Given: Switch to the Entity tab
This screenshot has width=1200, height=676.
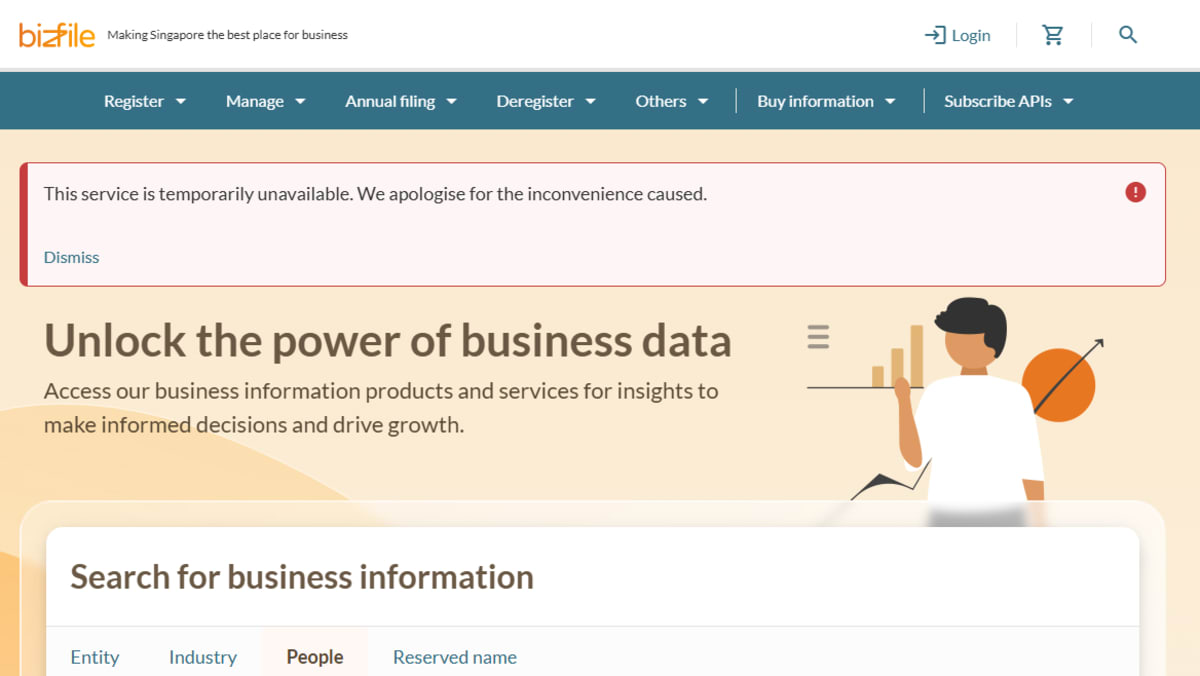Looking at the screenshot, I should [95, 657].
